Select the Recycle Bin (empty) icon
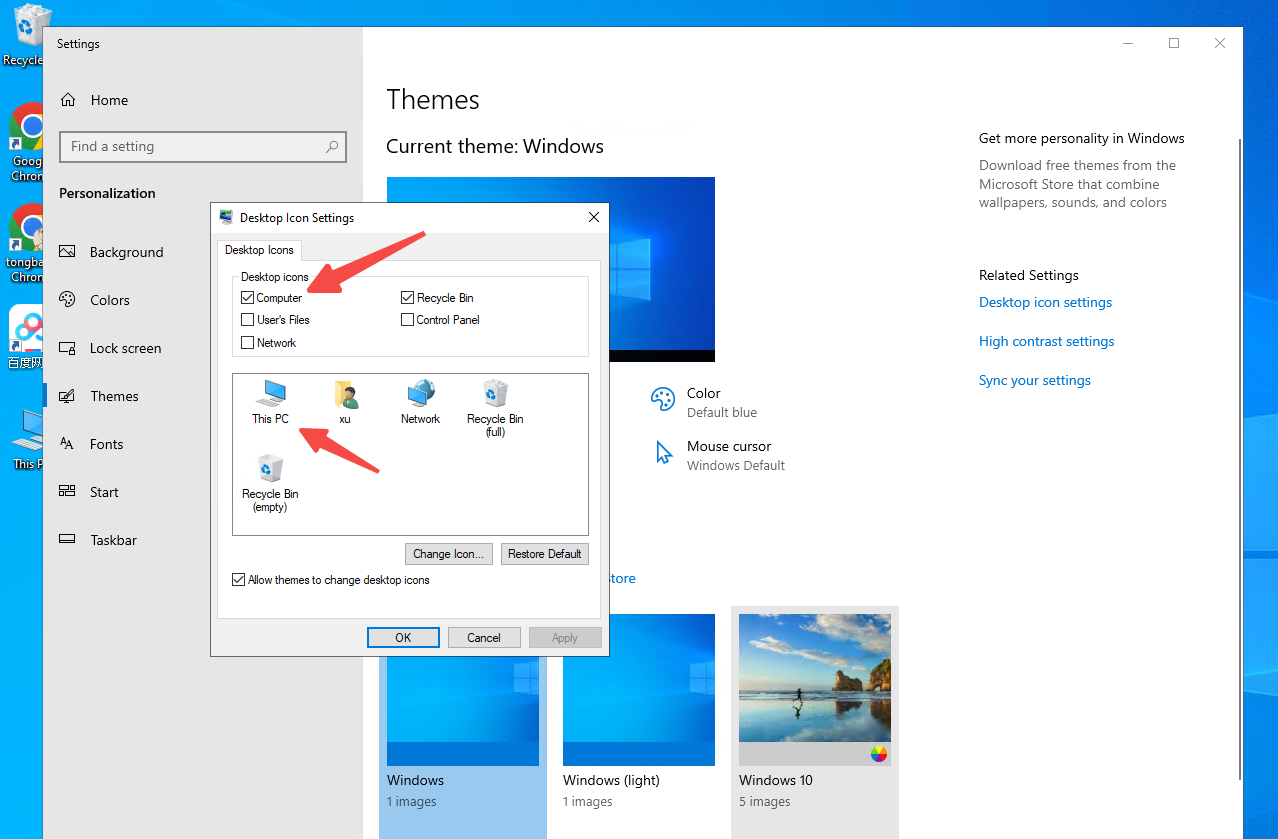1278x839 pixels. (x=270, y=483)
